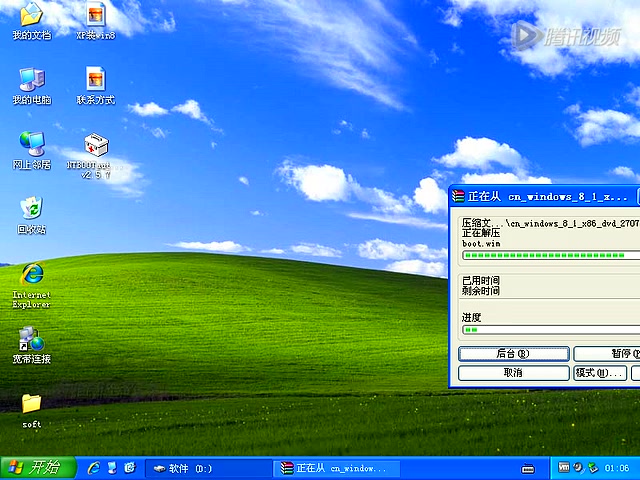Select the 回收站 recycle bin icon
The height and width of the screenshot is (480, 640).
[x=31, y=216]
